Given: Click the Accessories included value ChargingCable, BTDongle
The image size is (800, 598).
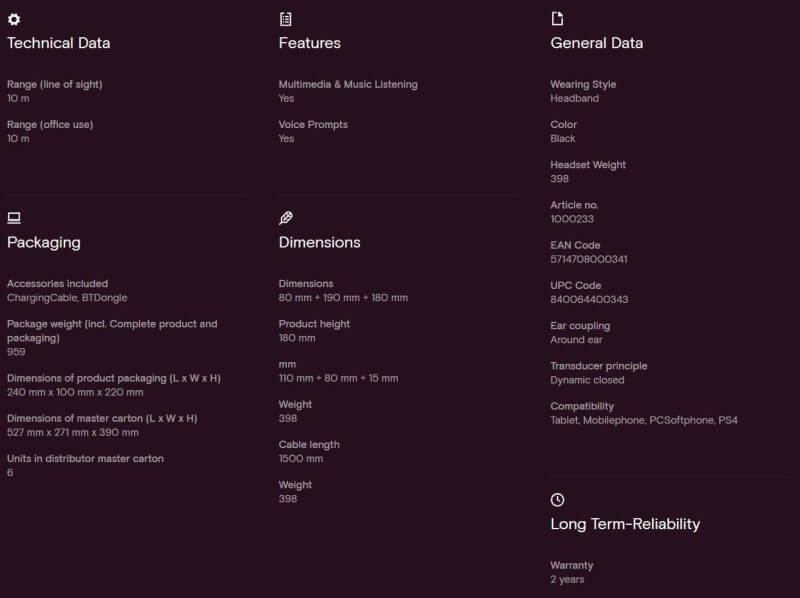Looking at the screenshot, I should coord(67,297).
